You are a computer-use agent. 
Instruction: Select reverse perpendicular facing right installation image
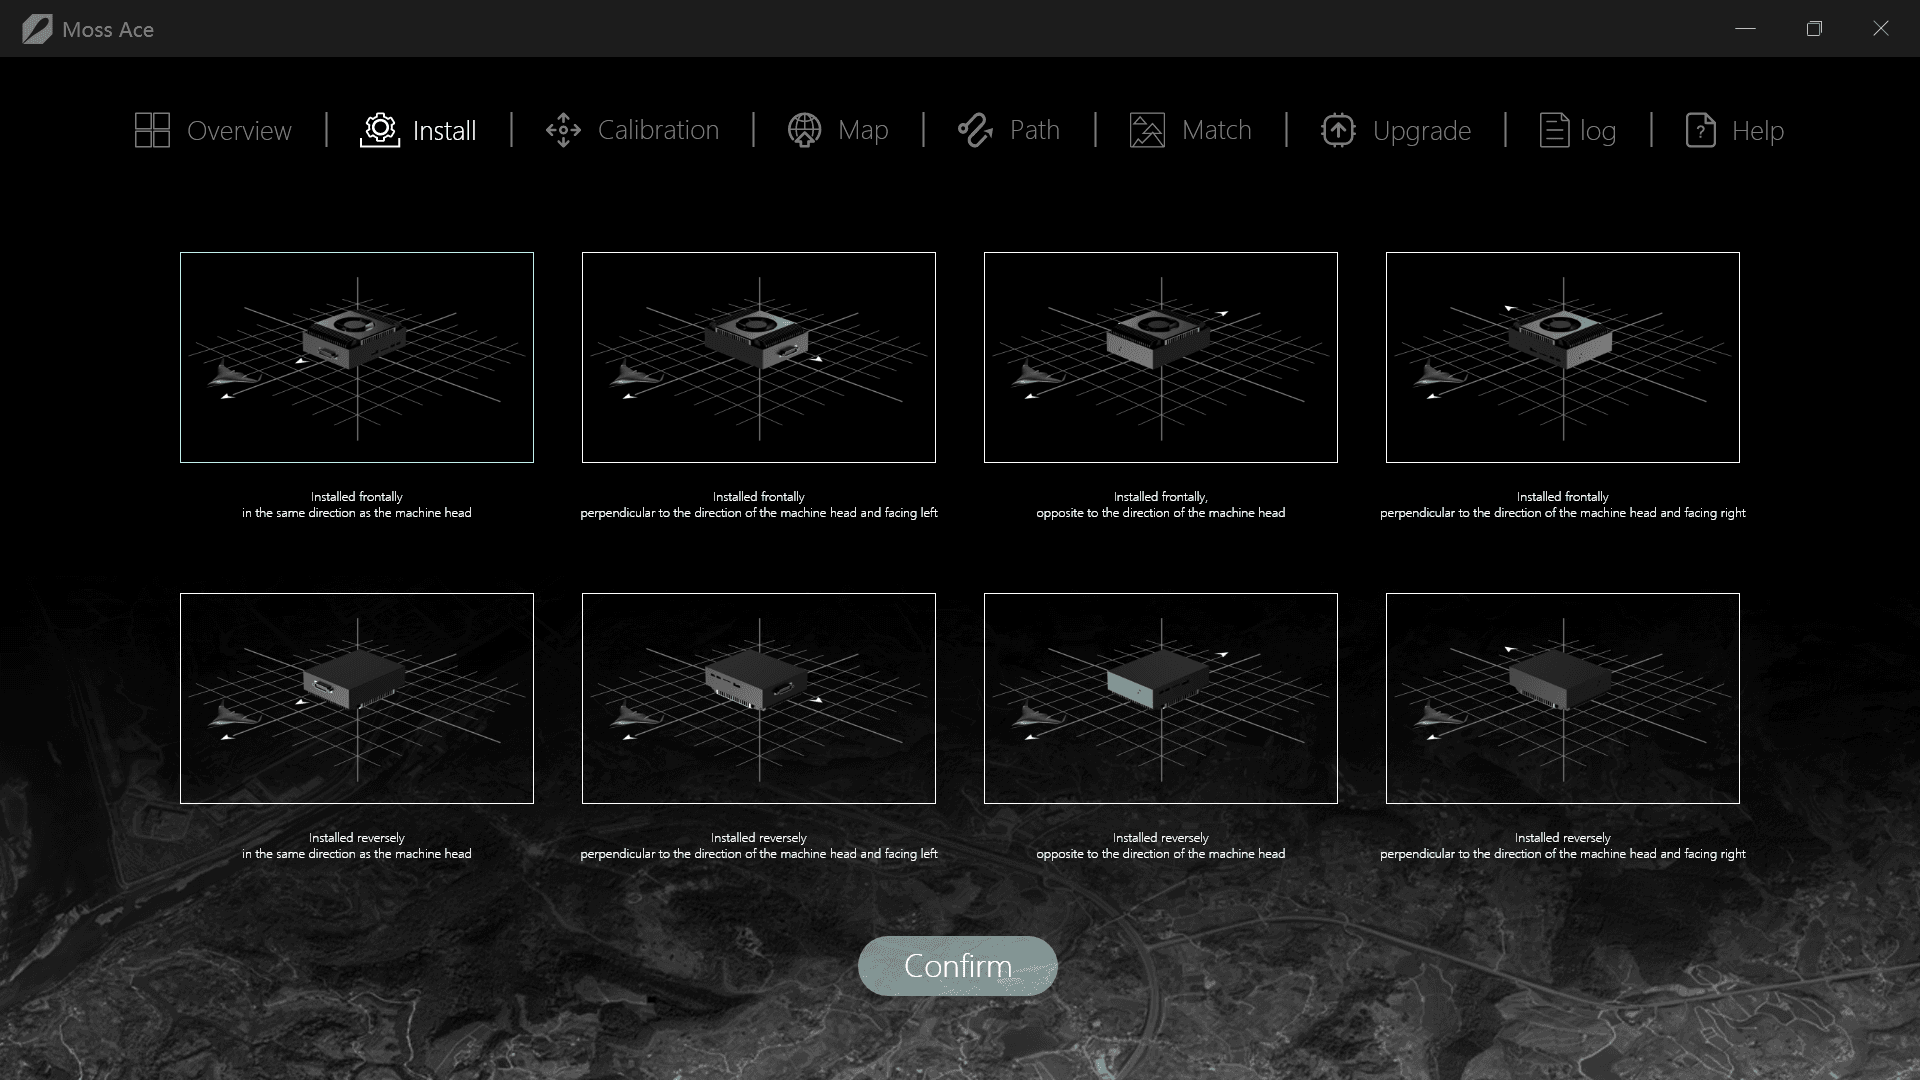click(1563, 698)
